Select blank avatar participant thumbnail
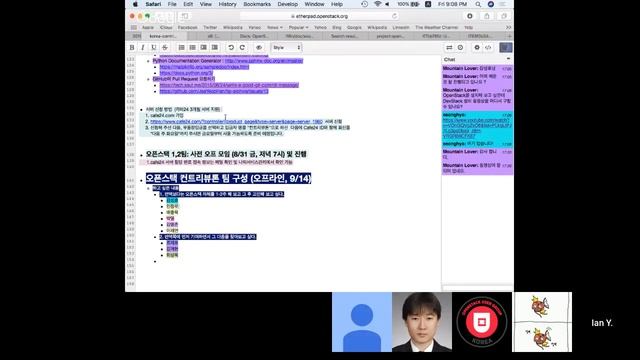 pyautogui.click(x=362, y=322)
